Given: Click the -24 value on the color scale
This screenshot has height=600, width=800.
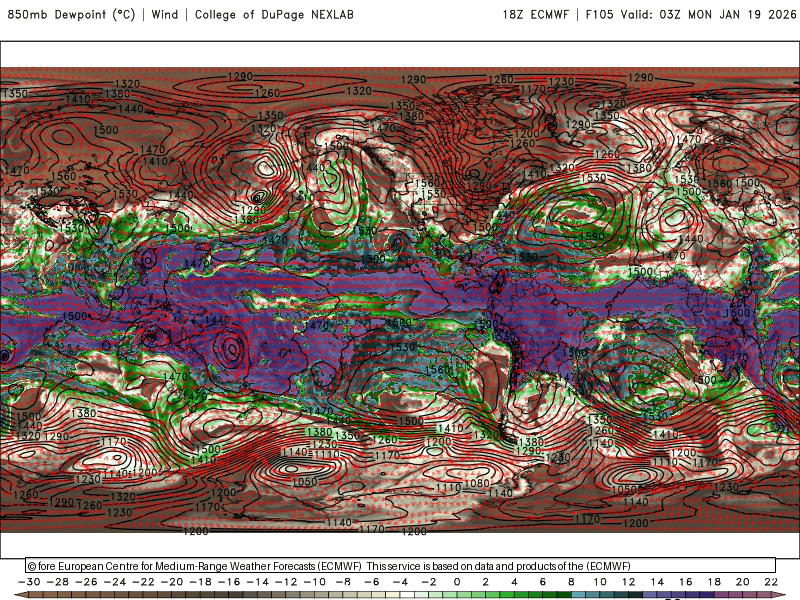Looking at the screenshot, I should (x=115, y=582).
